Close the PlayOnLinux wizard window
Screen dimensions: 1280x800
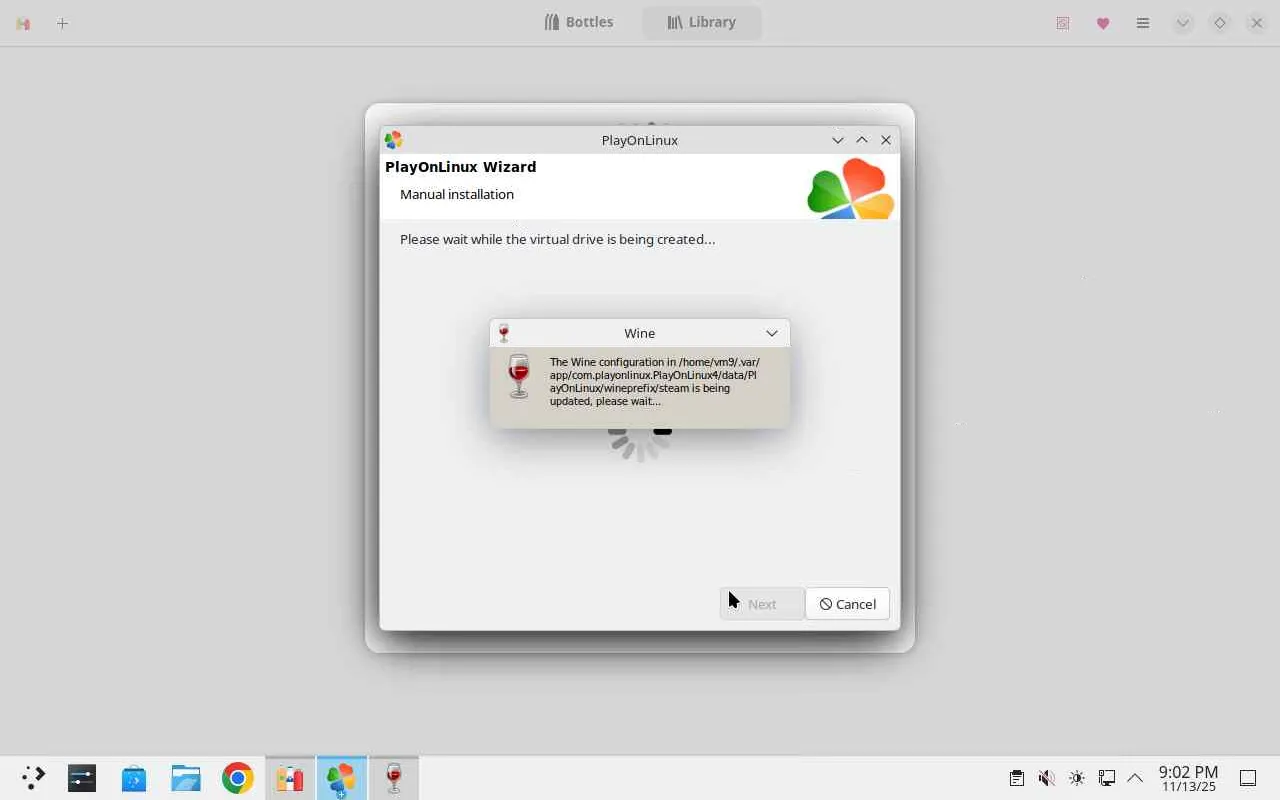tap(886, 140)
